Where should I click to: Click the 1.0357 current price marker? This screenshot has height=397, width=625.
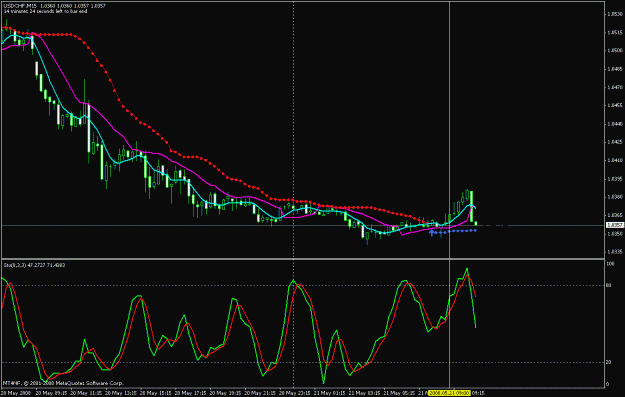615,225
